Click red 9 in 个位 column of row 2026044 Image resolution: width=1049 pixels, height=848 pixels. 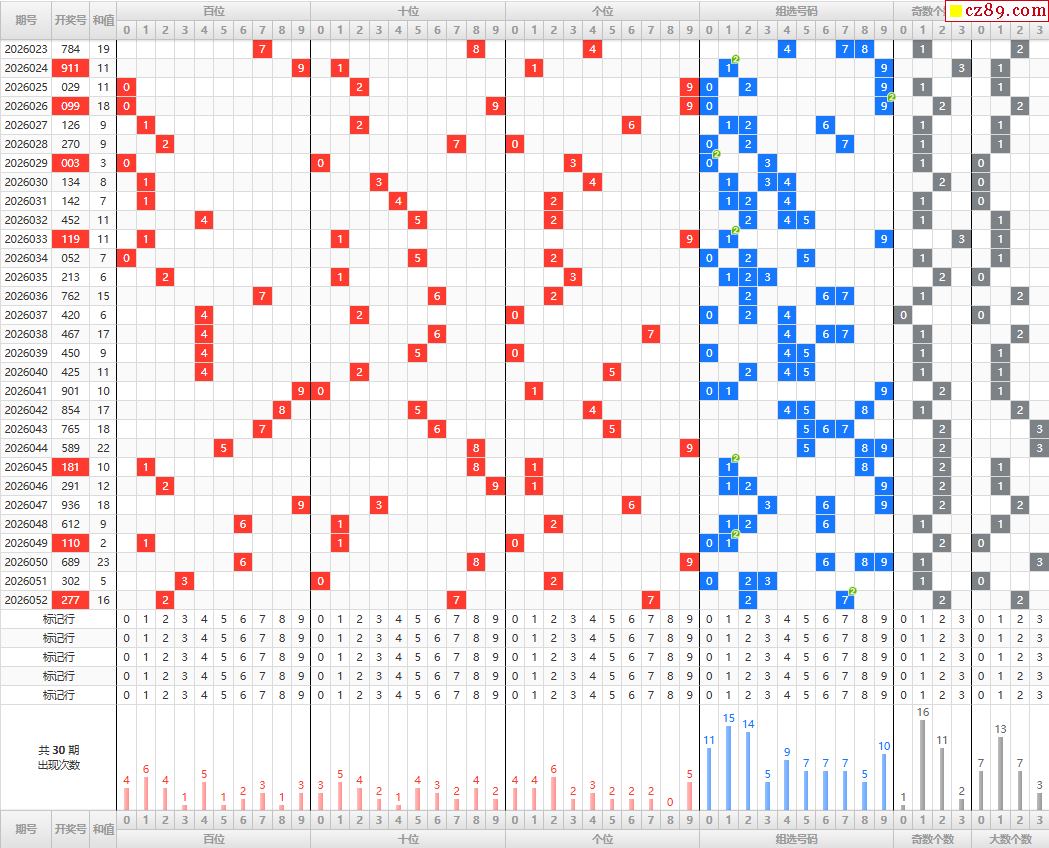click(x=689, y=448)
